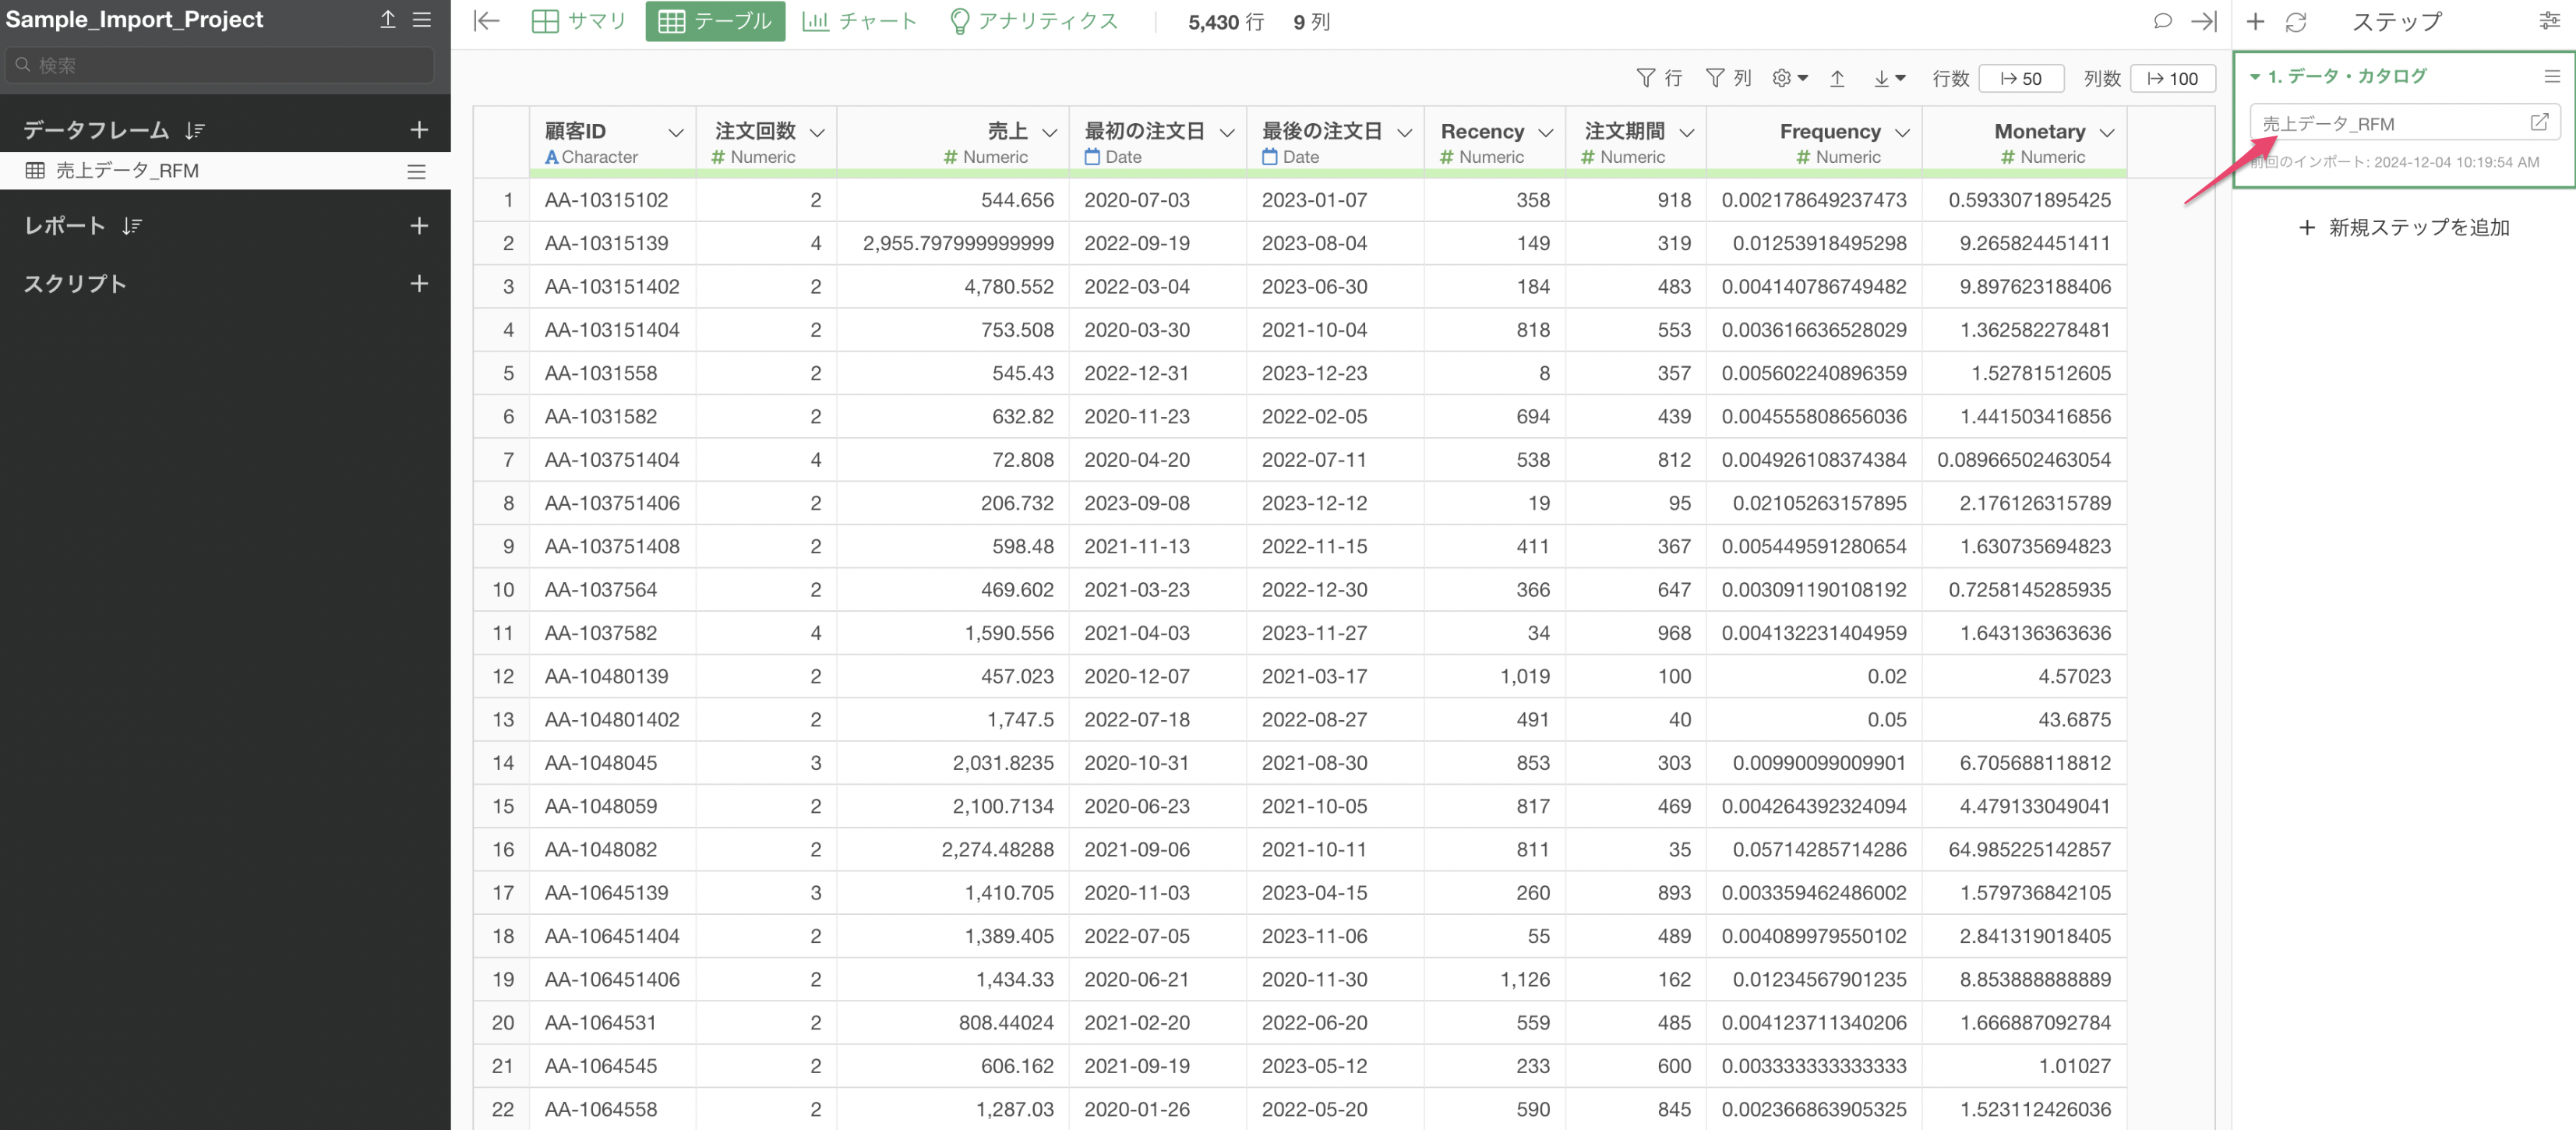Open the comment bubble icon

click(x=2162, y=21)
